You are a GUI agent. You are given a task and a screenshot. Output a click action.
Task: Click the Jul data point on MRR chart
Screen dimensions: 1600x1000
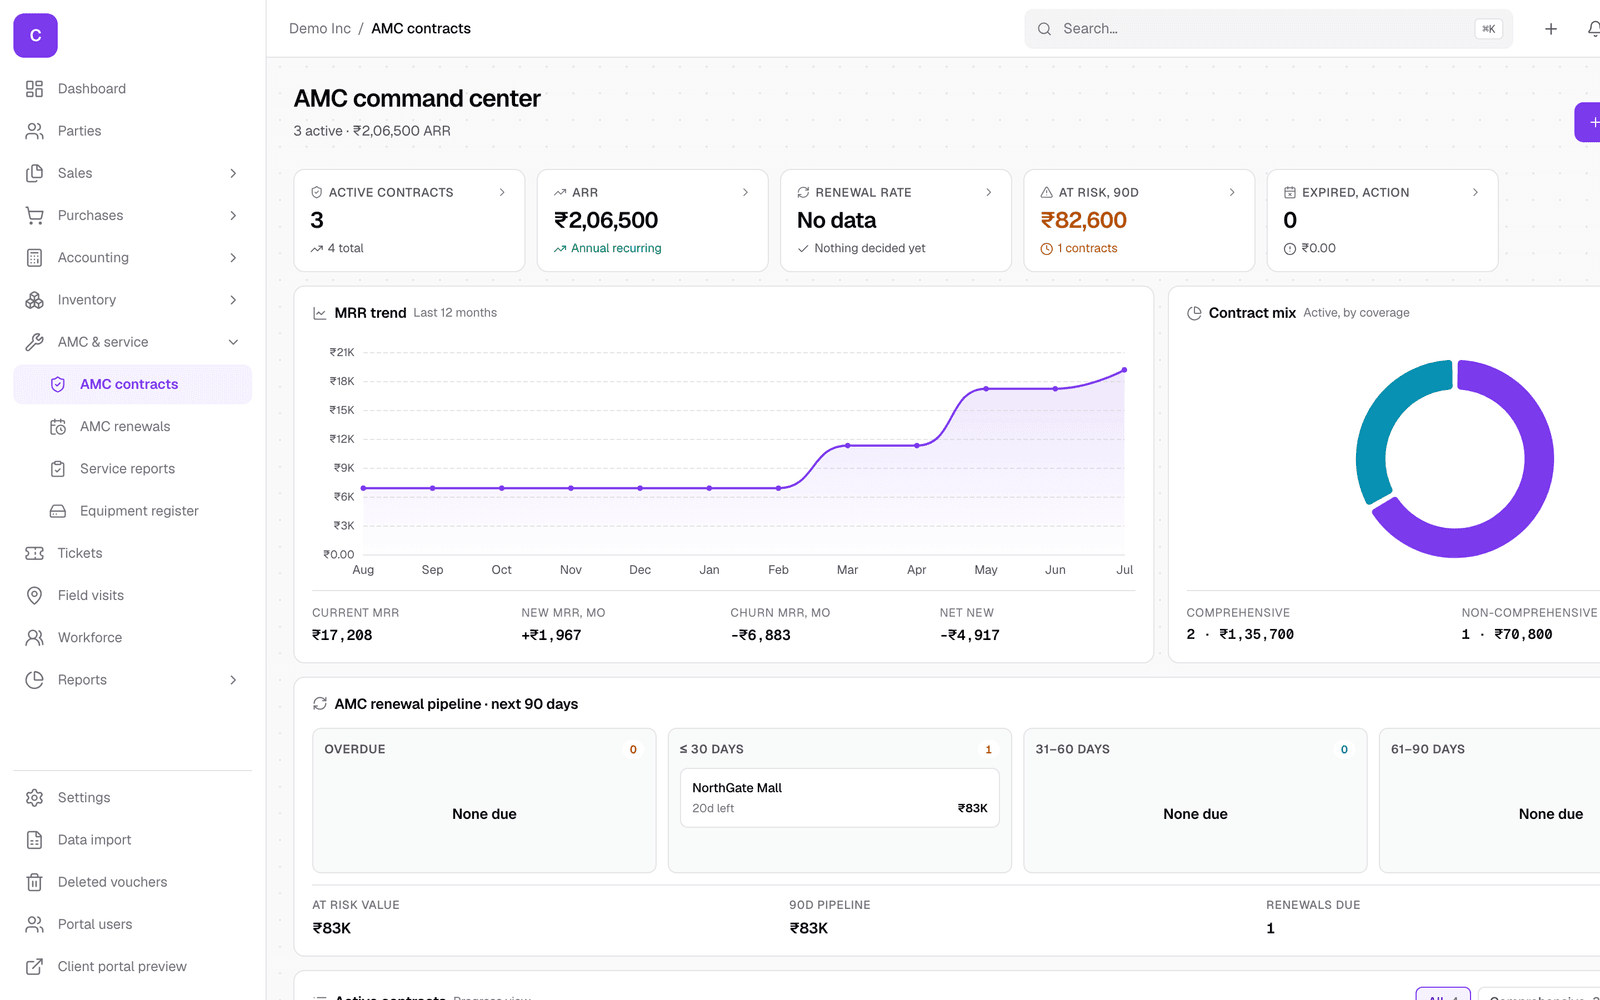(1124, 370)
